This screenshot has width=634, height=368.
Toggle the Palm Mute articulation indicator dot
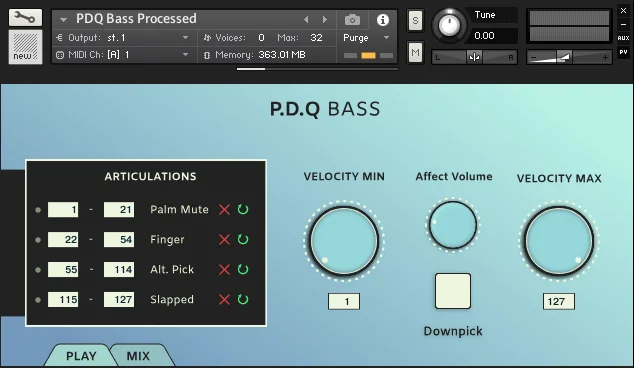(x=38, y=210)
